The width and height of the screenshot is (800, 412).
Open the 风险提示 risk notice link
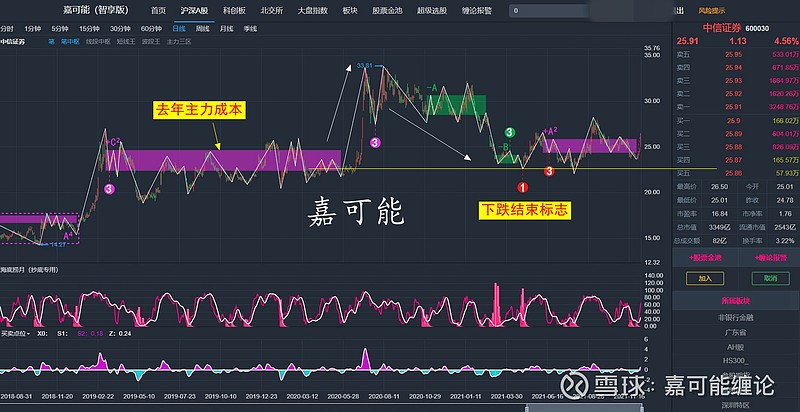coord(712,11)
